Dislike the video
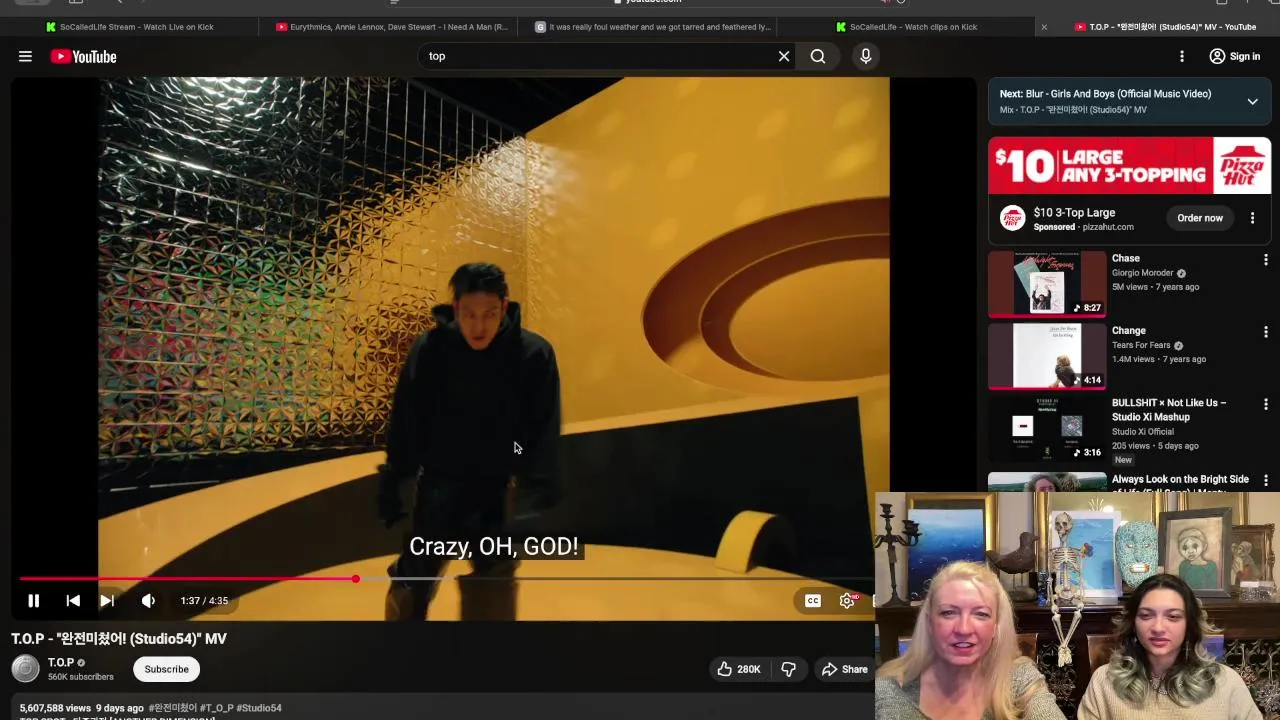 [x=788, y=669]
